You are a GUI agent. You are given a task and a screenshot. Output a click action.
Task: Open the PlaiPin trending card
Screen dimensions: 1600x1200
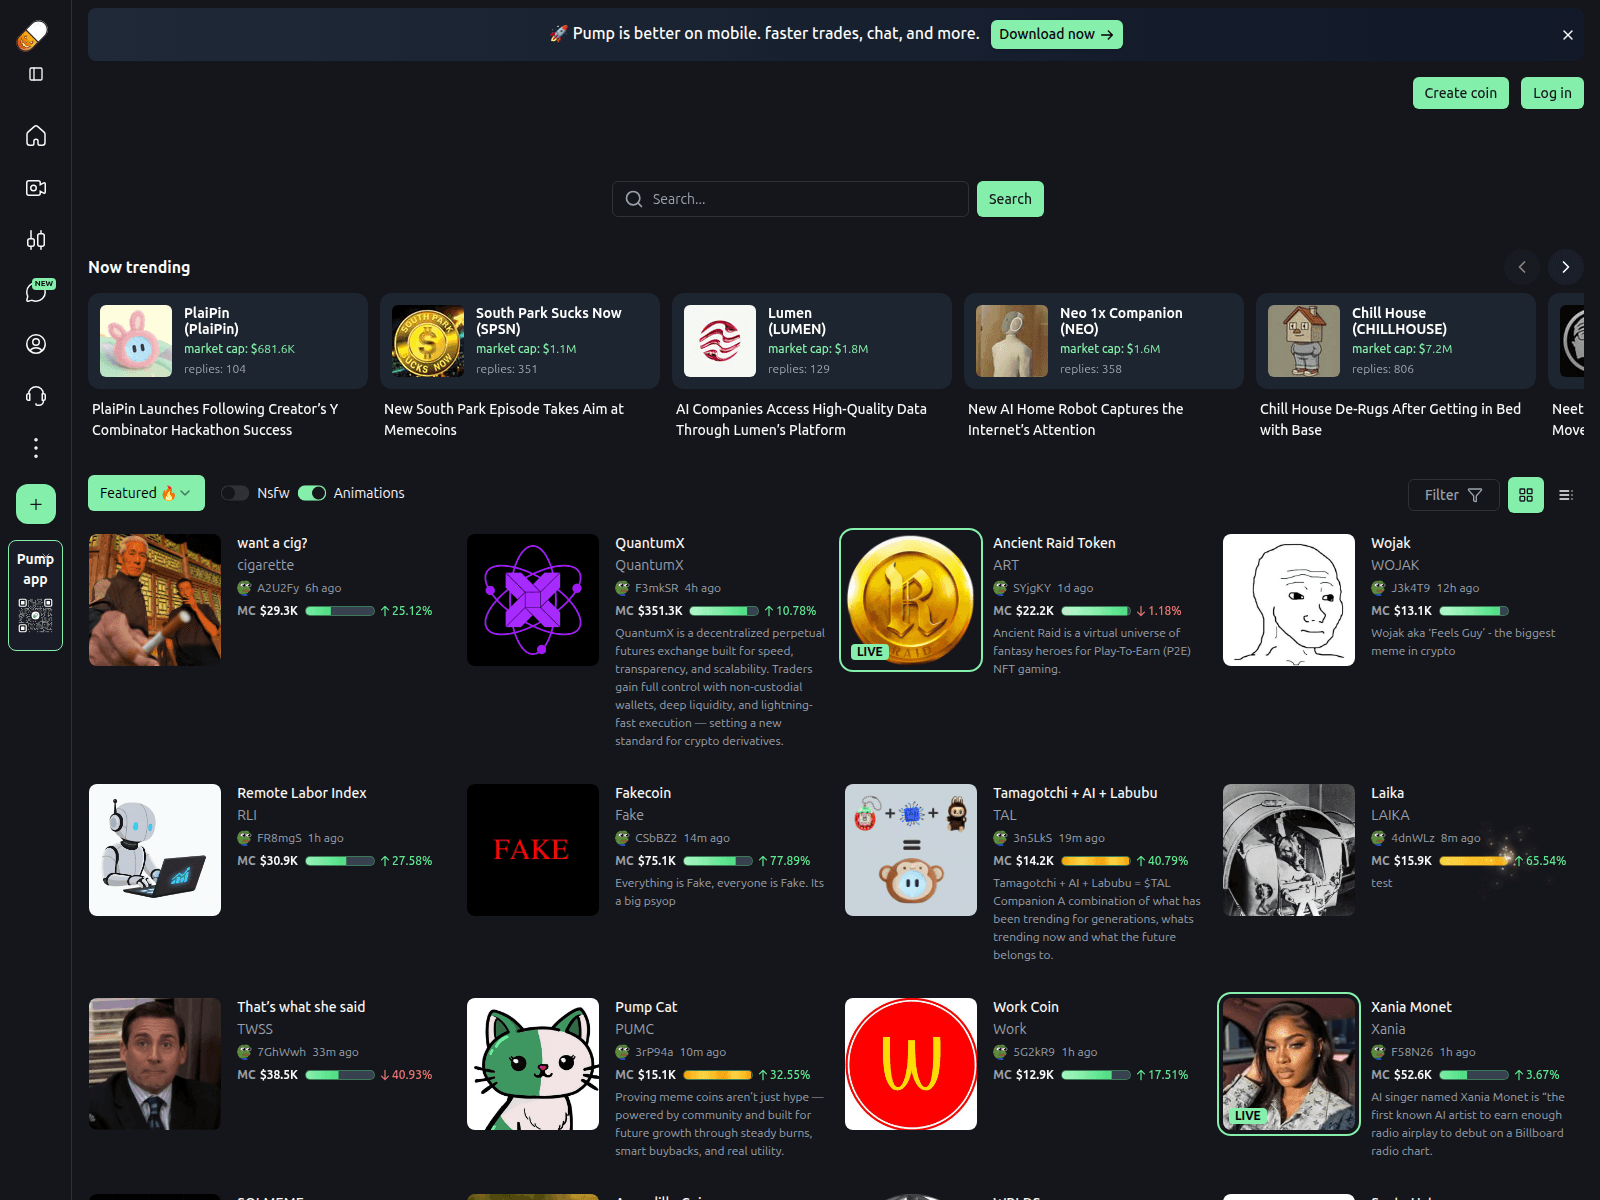(228, 341)
